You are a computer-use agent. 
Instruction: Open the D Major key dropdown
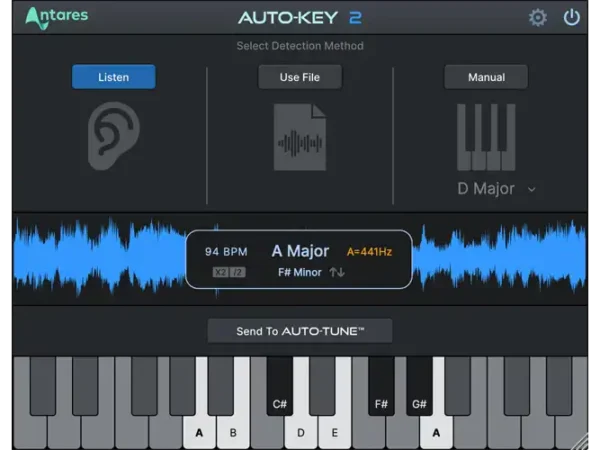click(497, 189)
